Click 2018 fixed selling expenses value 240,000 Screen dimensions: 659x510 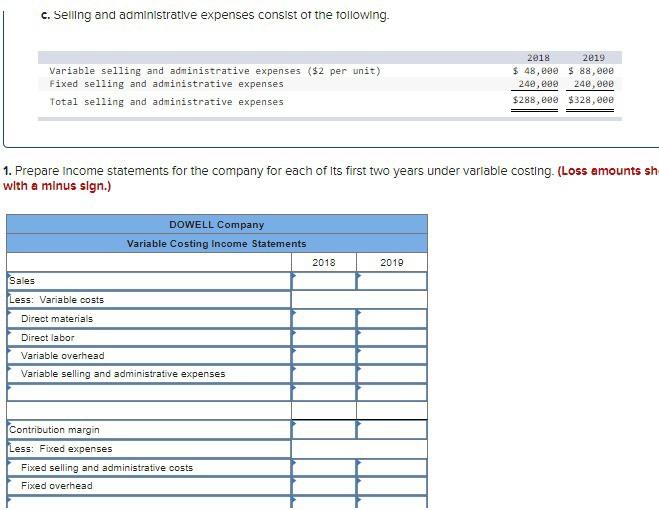(538, 84)
